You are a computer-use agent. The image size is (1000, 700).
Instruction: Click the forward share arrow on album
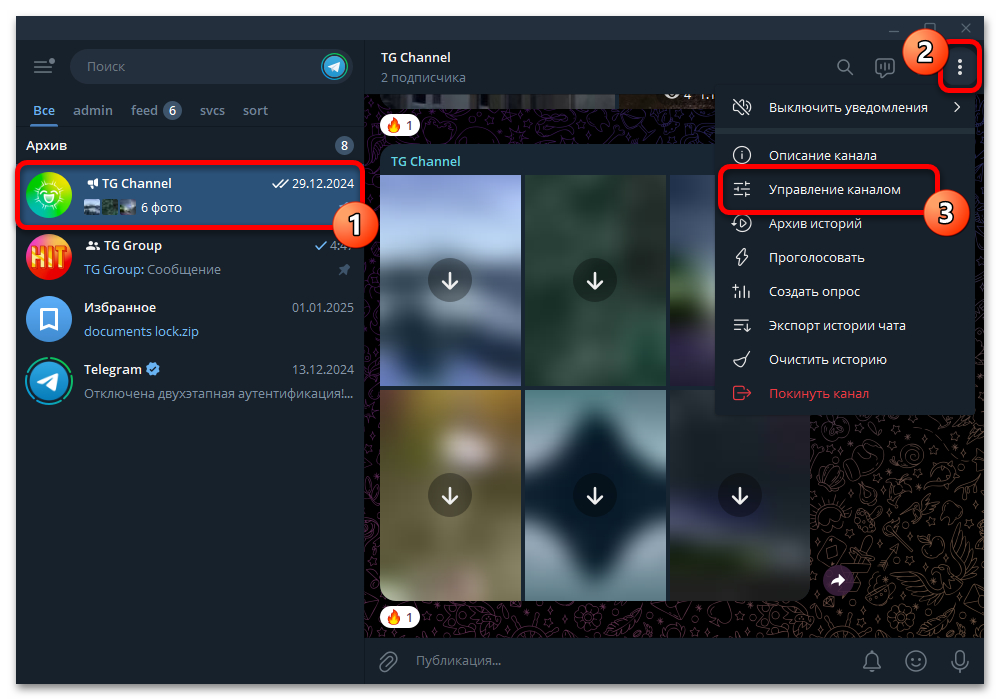pyautogui.click(x=837, y=580)
